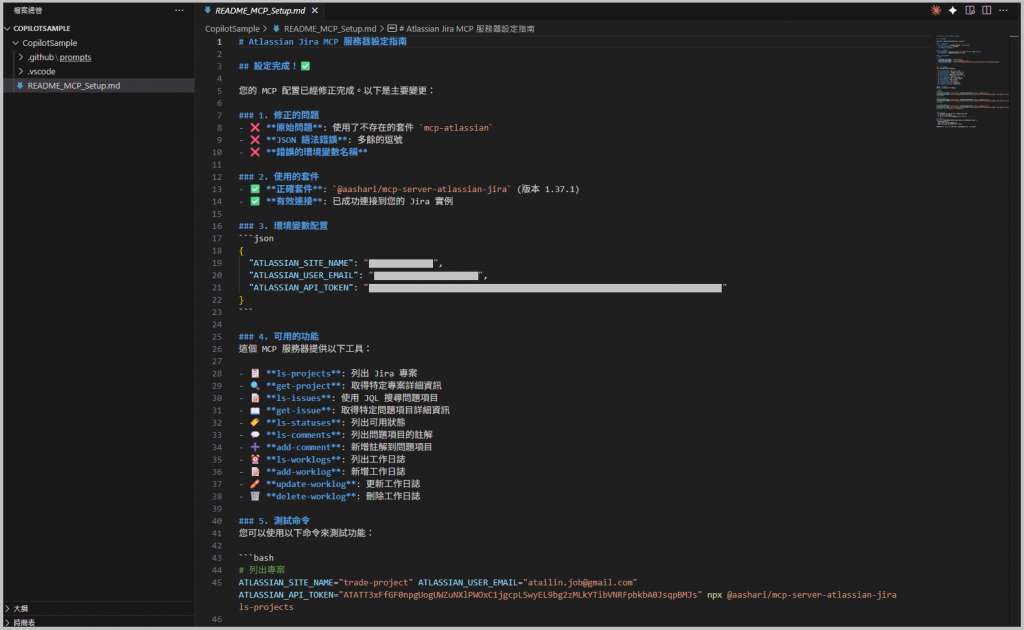Click the **ls-issues** list item text

click(298, 398)
